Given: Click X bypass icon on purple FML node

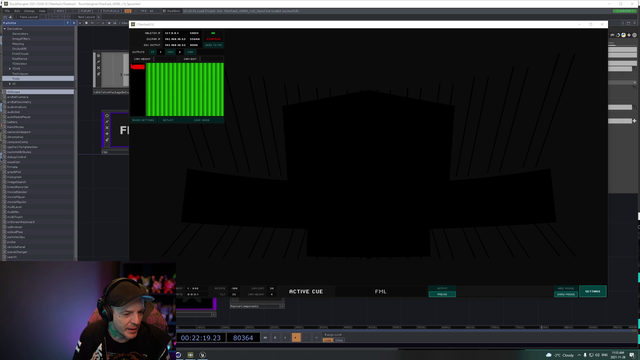Looking at the screenshot, I should coord(107,128).
